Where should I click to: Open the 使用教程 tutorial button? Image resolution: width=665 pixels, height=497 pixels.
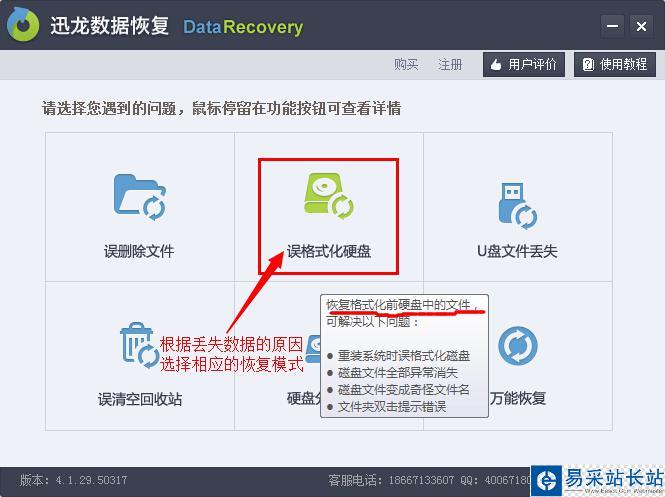click(615, 64)
